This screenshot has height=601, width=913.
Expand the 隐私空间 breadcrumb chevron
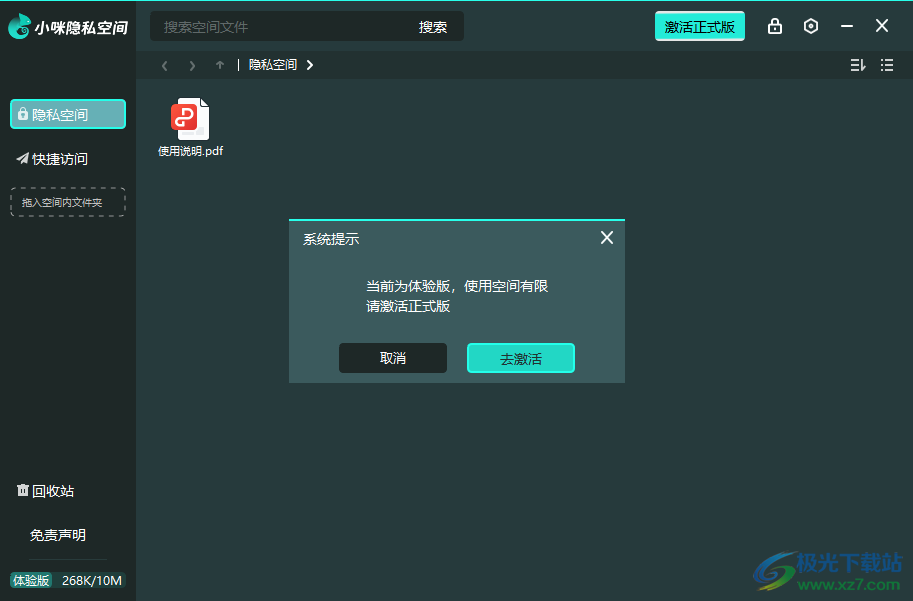pos(309,63)
